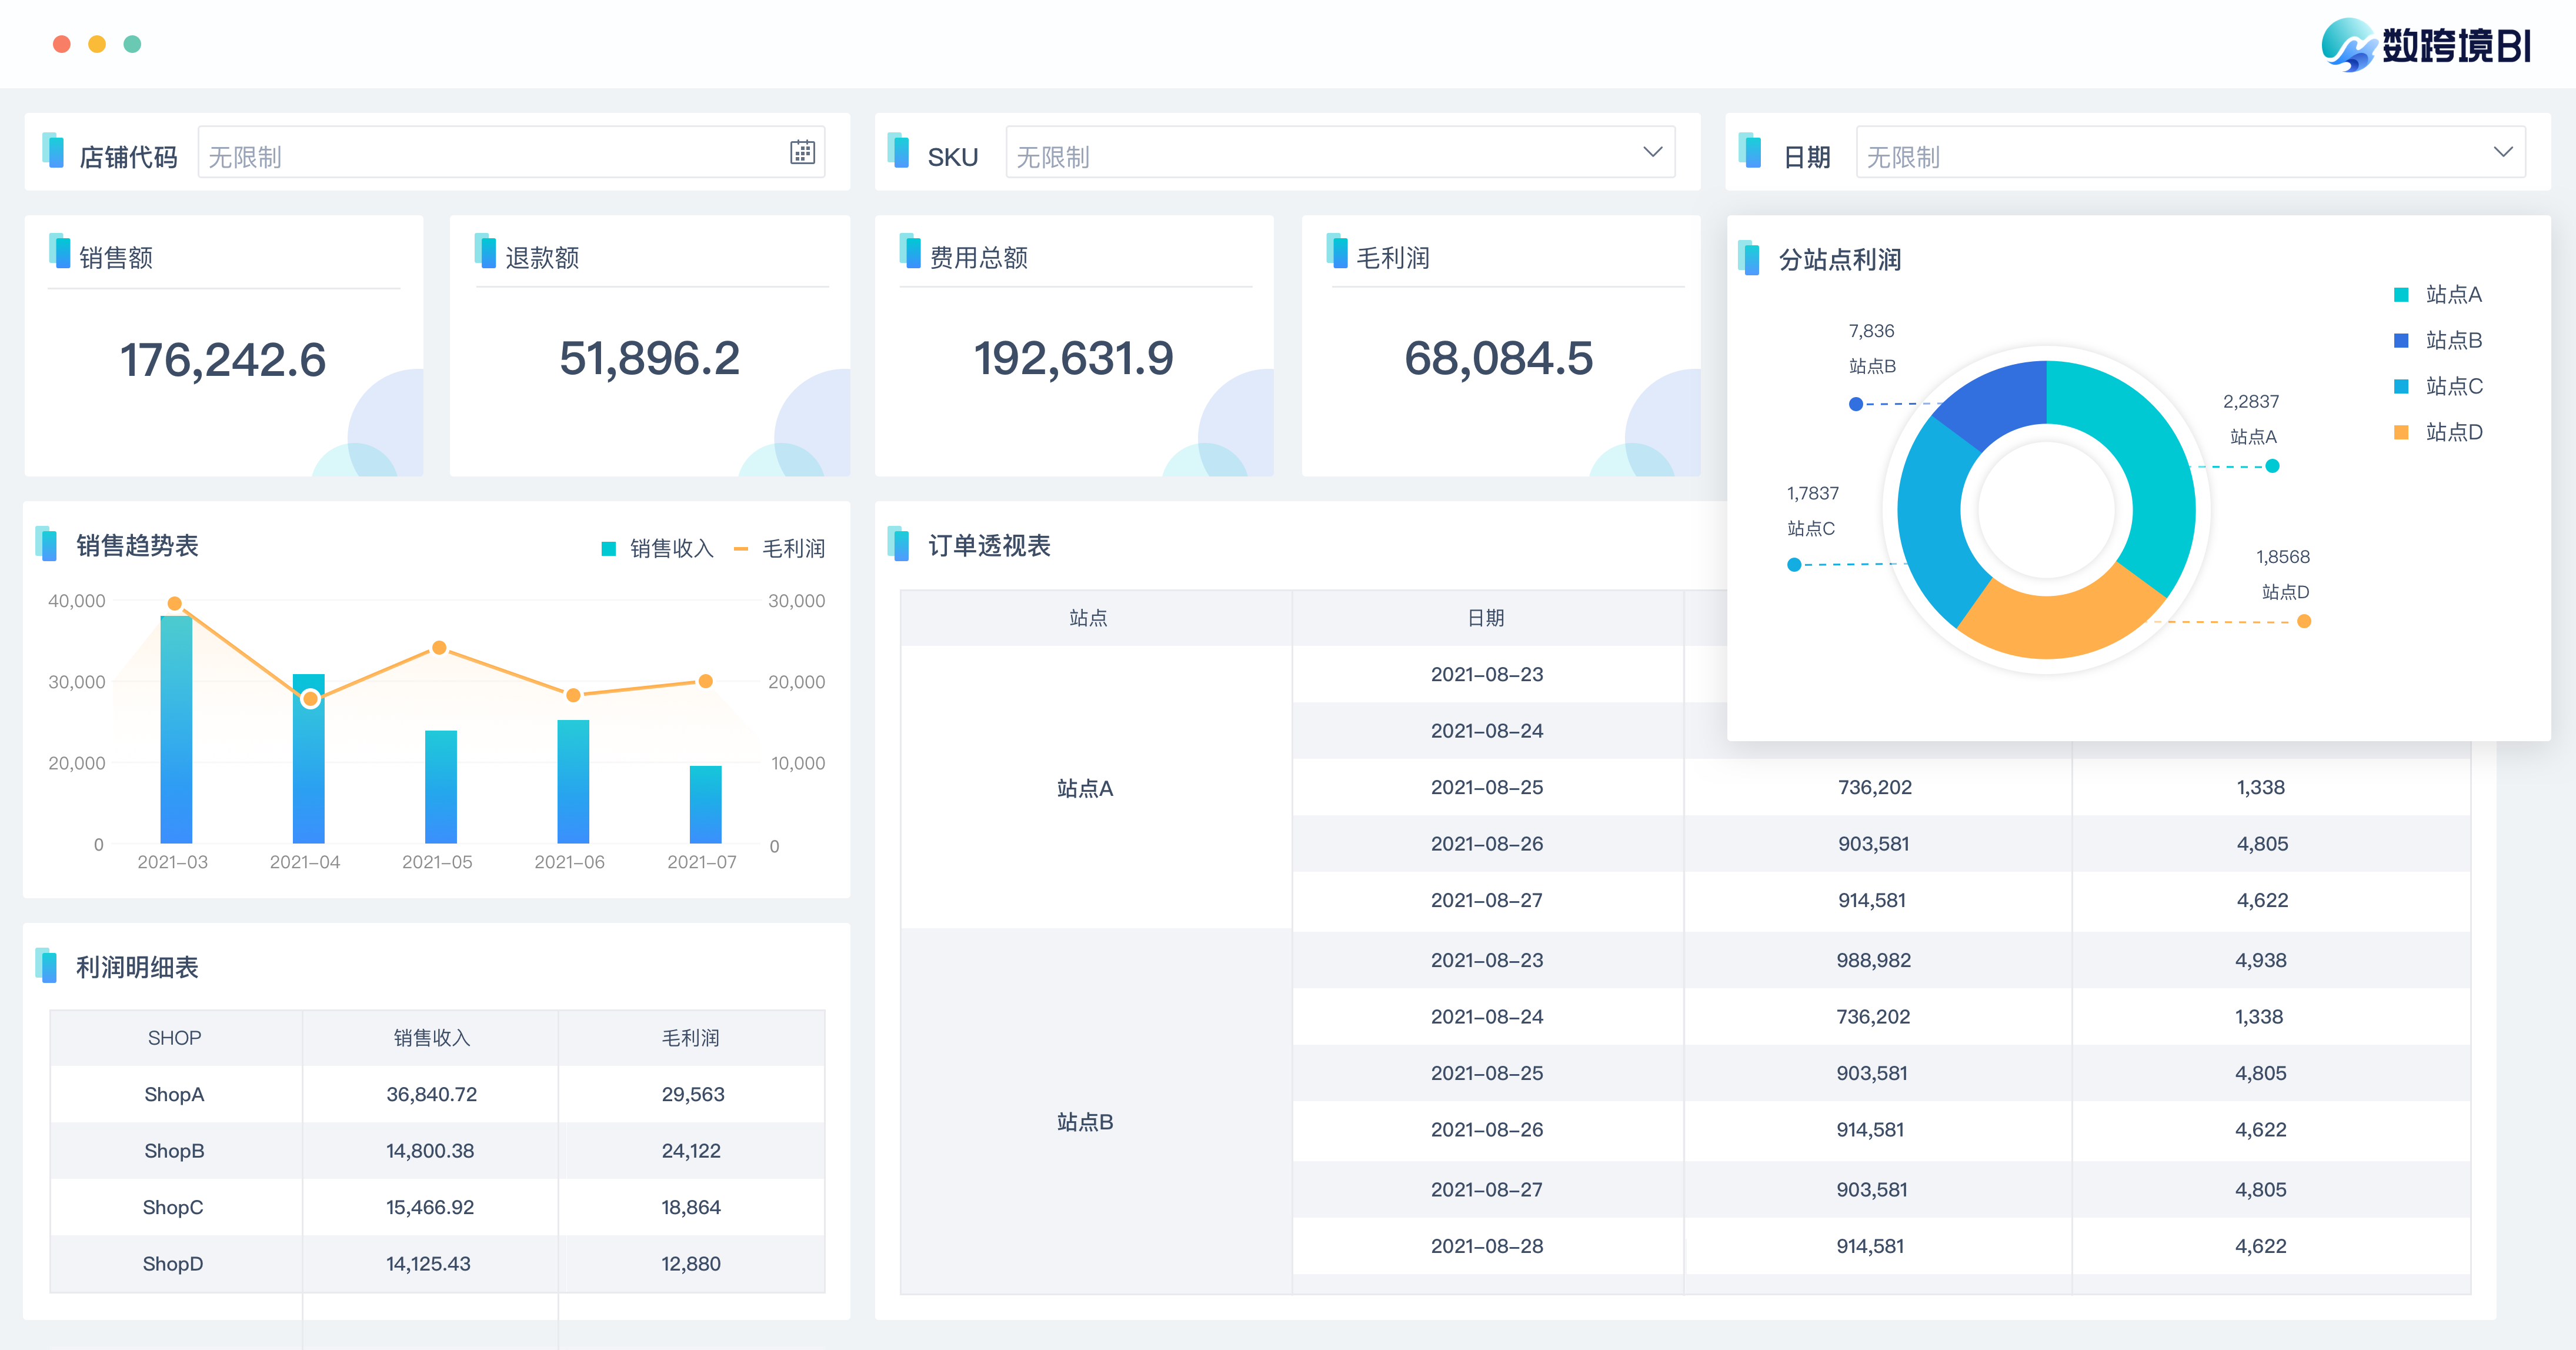
Task: Select the ShopA row cell
Action: 174,1094
